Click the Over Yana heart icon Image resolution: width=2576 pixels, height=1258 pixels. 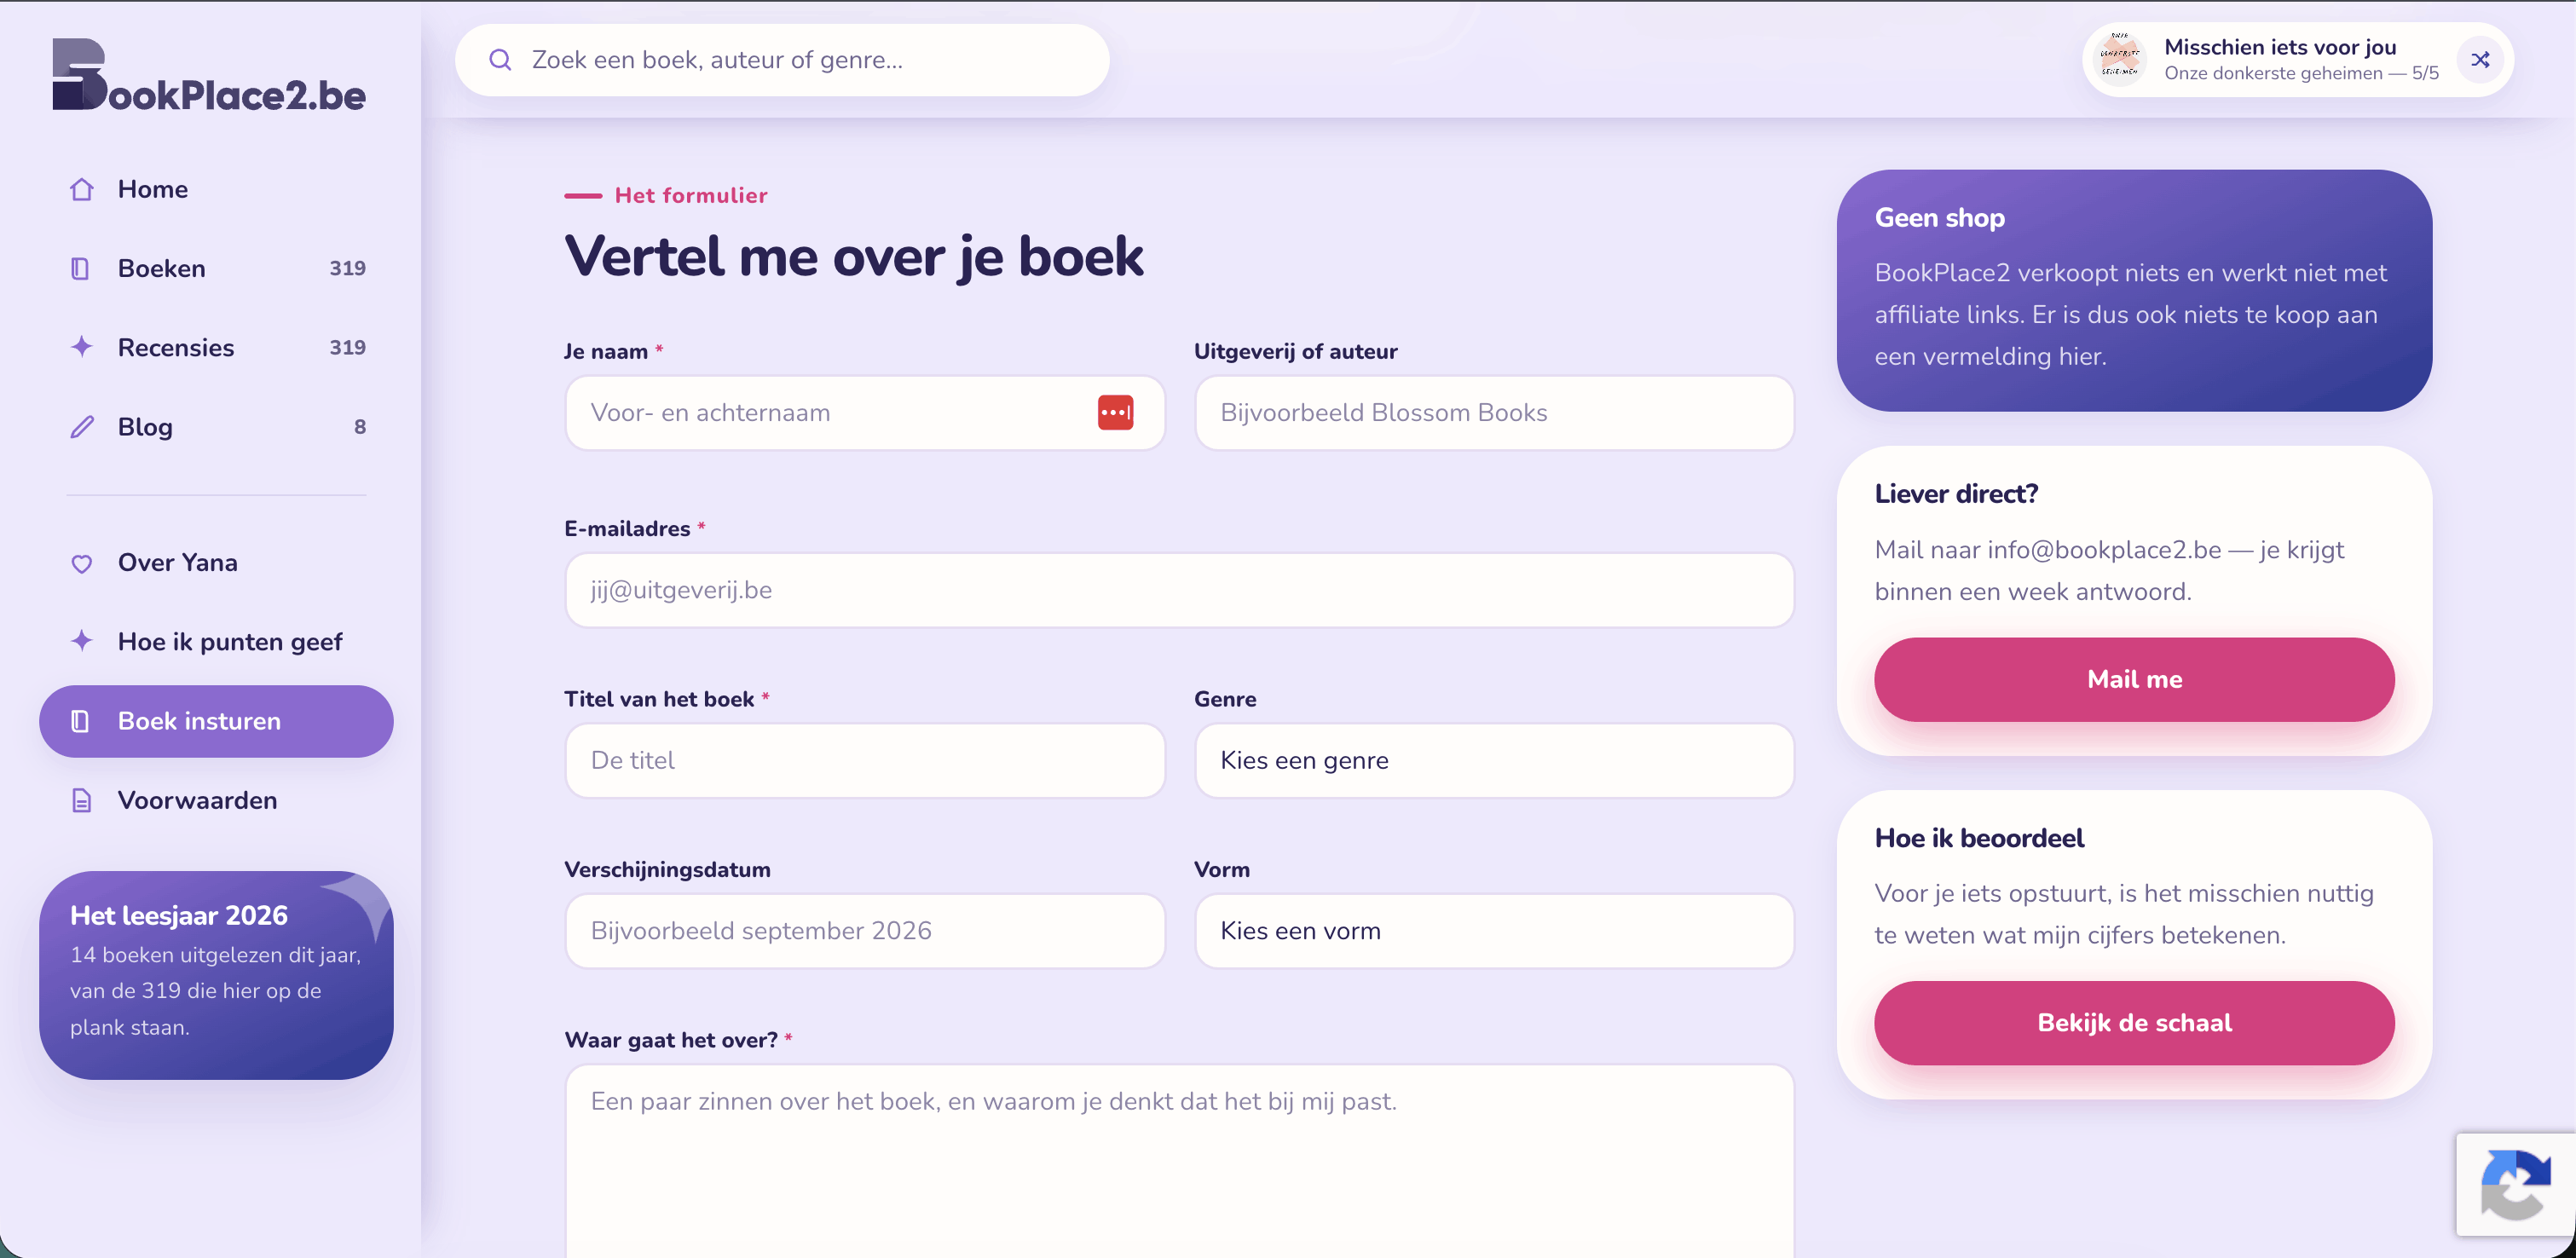pyautogui.click(x=82, y=563)
